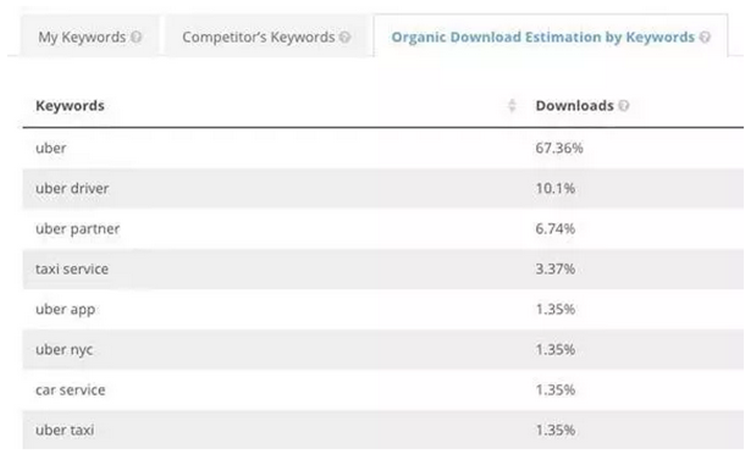
Task: Click the car service keyword
Action: (70, 389)
